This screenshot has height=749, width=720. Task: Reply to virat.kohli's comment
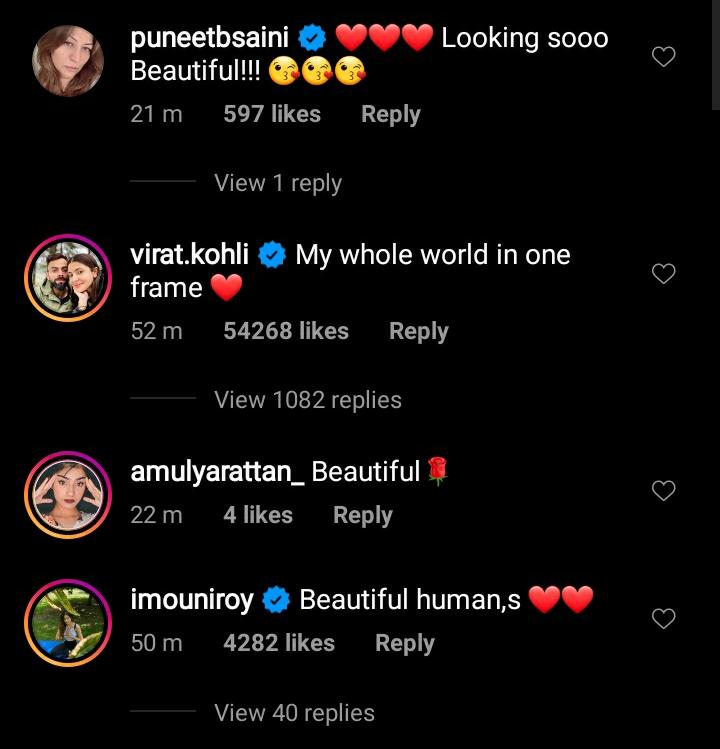tap(418, 331)
